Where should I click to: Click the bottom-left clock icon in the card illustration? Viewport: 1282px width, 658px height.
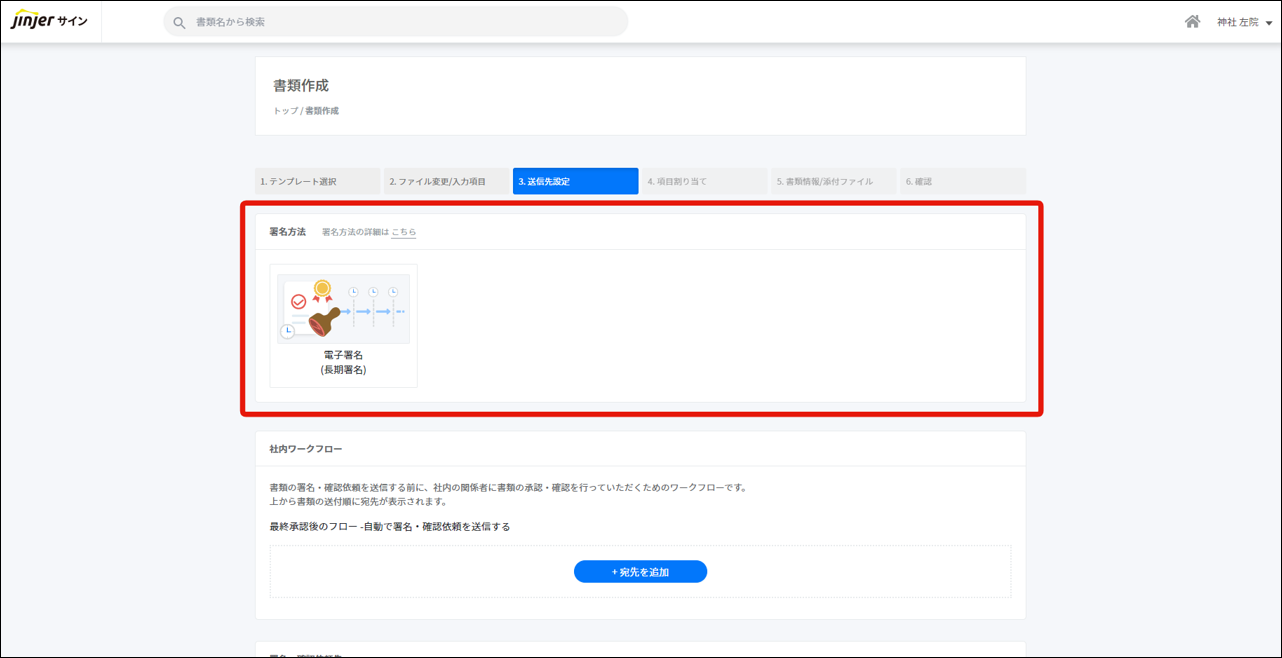[x=288, y=331]
